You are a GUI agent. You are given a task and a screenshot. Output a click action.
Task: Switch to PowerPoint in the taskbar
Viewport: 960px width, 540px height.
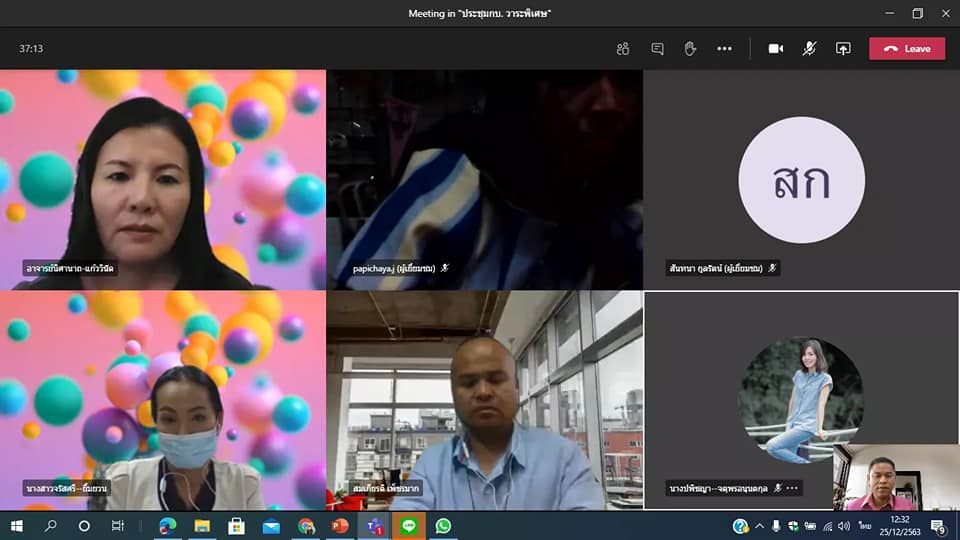[340, 525]
